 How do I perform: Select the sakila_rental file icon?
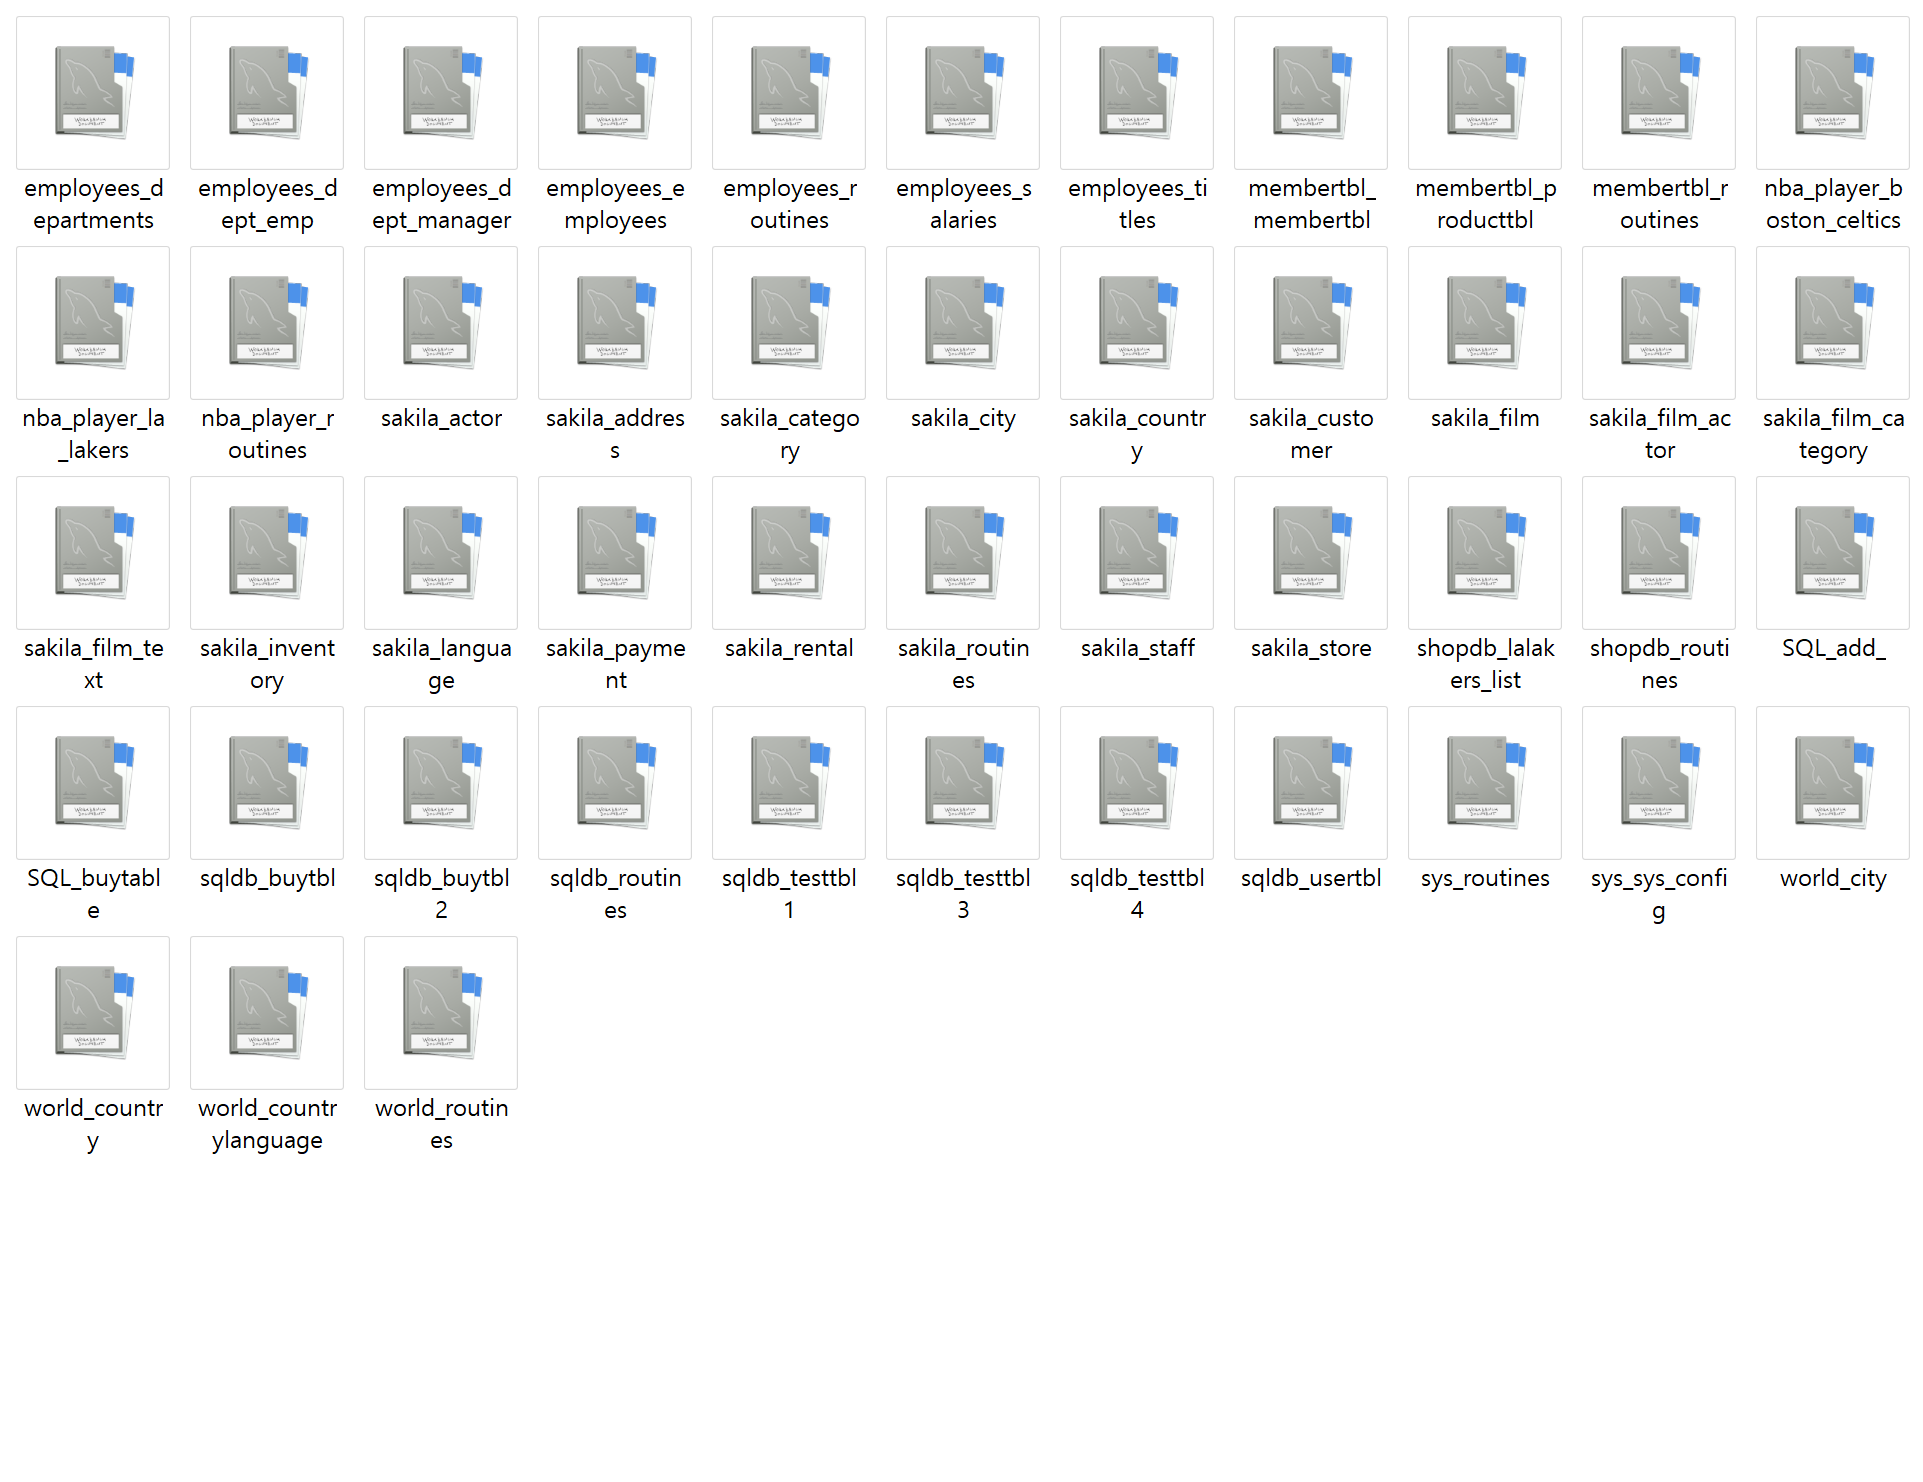pyautogui.click(x=789, y=552)
